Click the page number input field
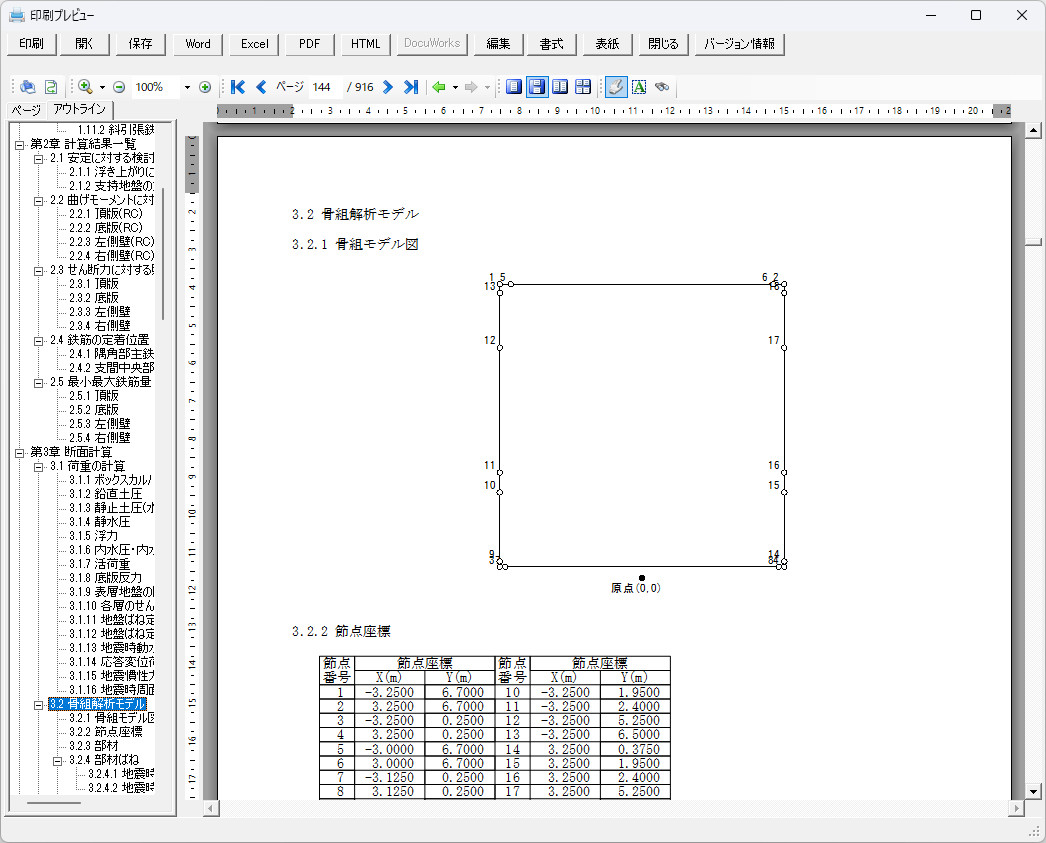Image resolution: width=1046 pixels, height=843 pixels. point(322,87)
